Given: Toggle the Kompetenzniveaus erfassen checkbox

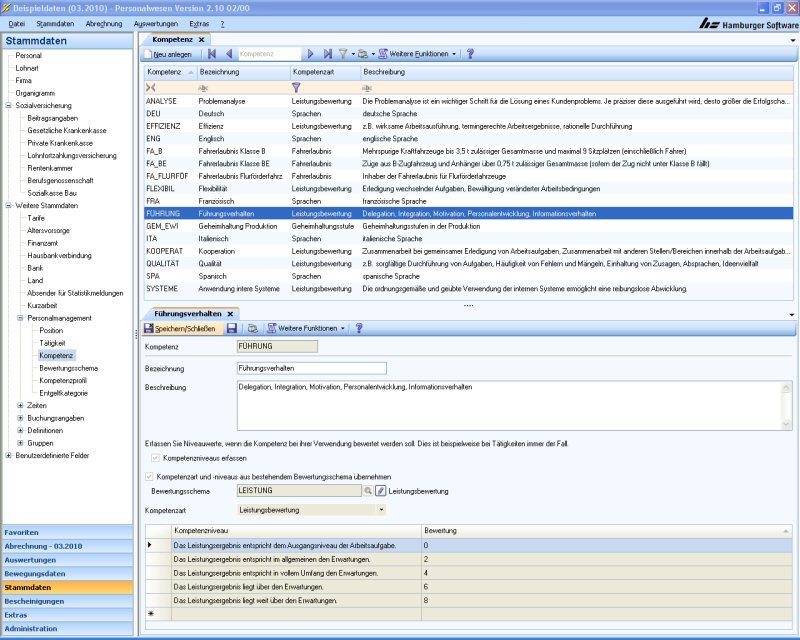Looking at the screenshot, I should point(154,457).
